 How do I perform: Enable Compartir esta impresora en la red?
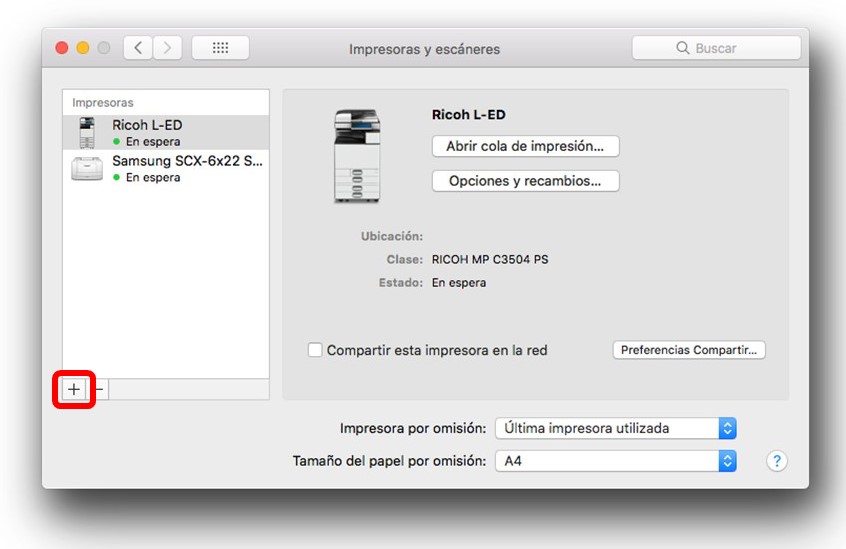click(315, 350)
